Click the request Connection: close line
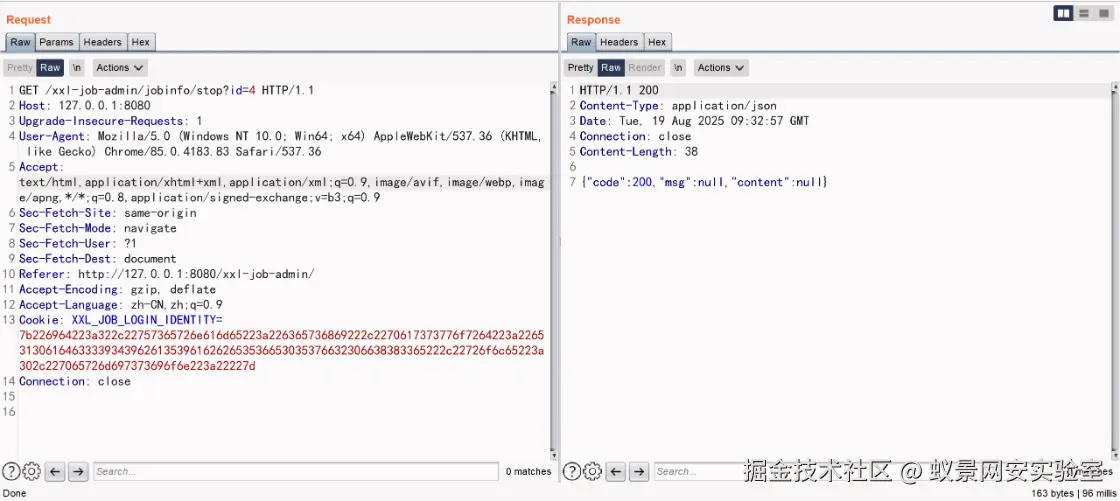Viewport: 1120px width, 501px height. (x=74, y=381)
